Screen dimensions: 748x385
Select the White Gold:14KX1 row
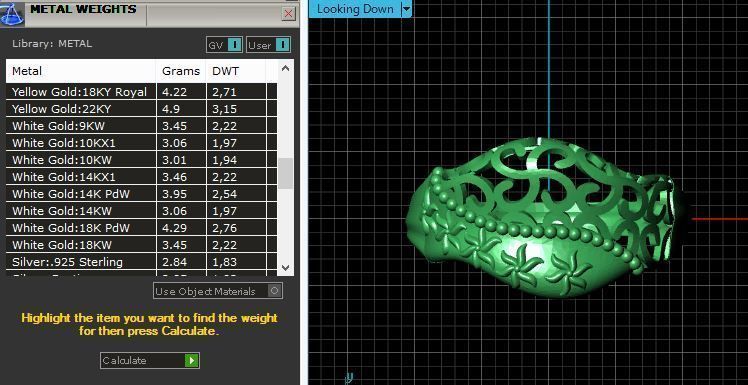(141, 177)
